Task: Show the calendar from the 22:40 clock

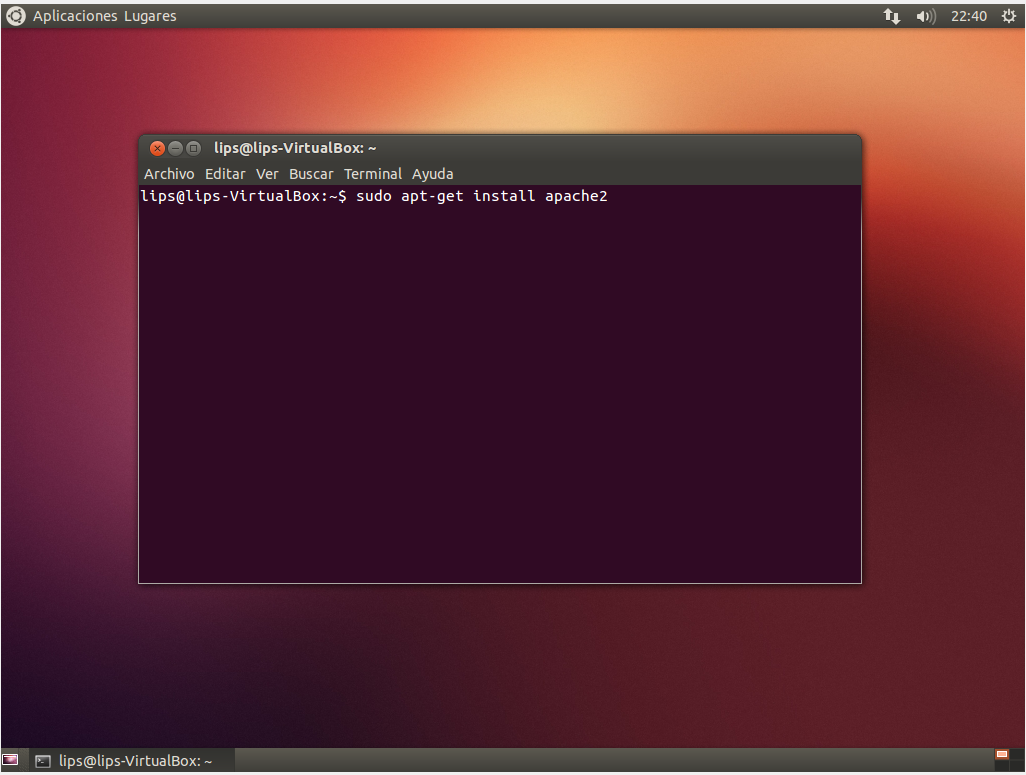Action: (x=969, y=16)
